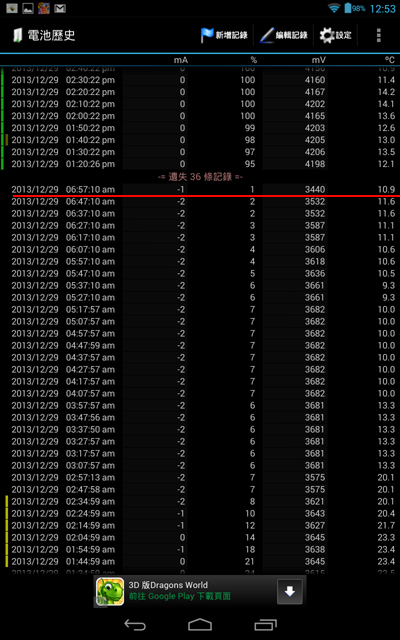Select the 02:24:59 am record row
Image resolution: width=400 pixels, height=640 pixels.
200,513
